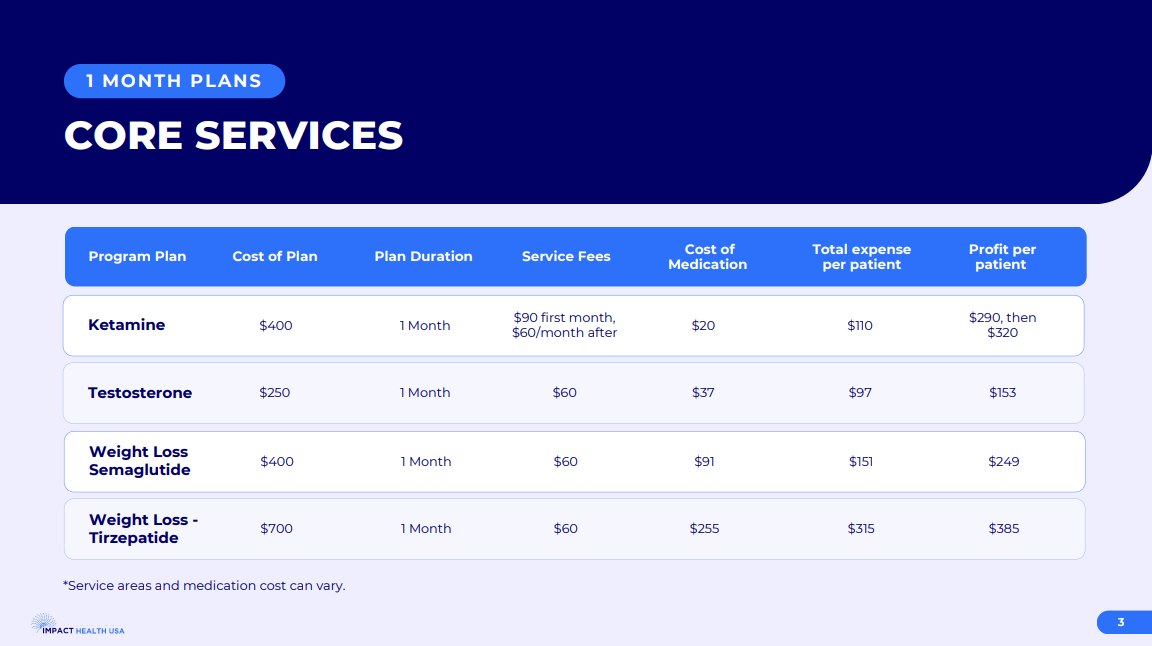Click the Service Fees column header
The height and width of the screenshot is (646, 1152).
566,257
